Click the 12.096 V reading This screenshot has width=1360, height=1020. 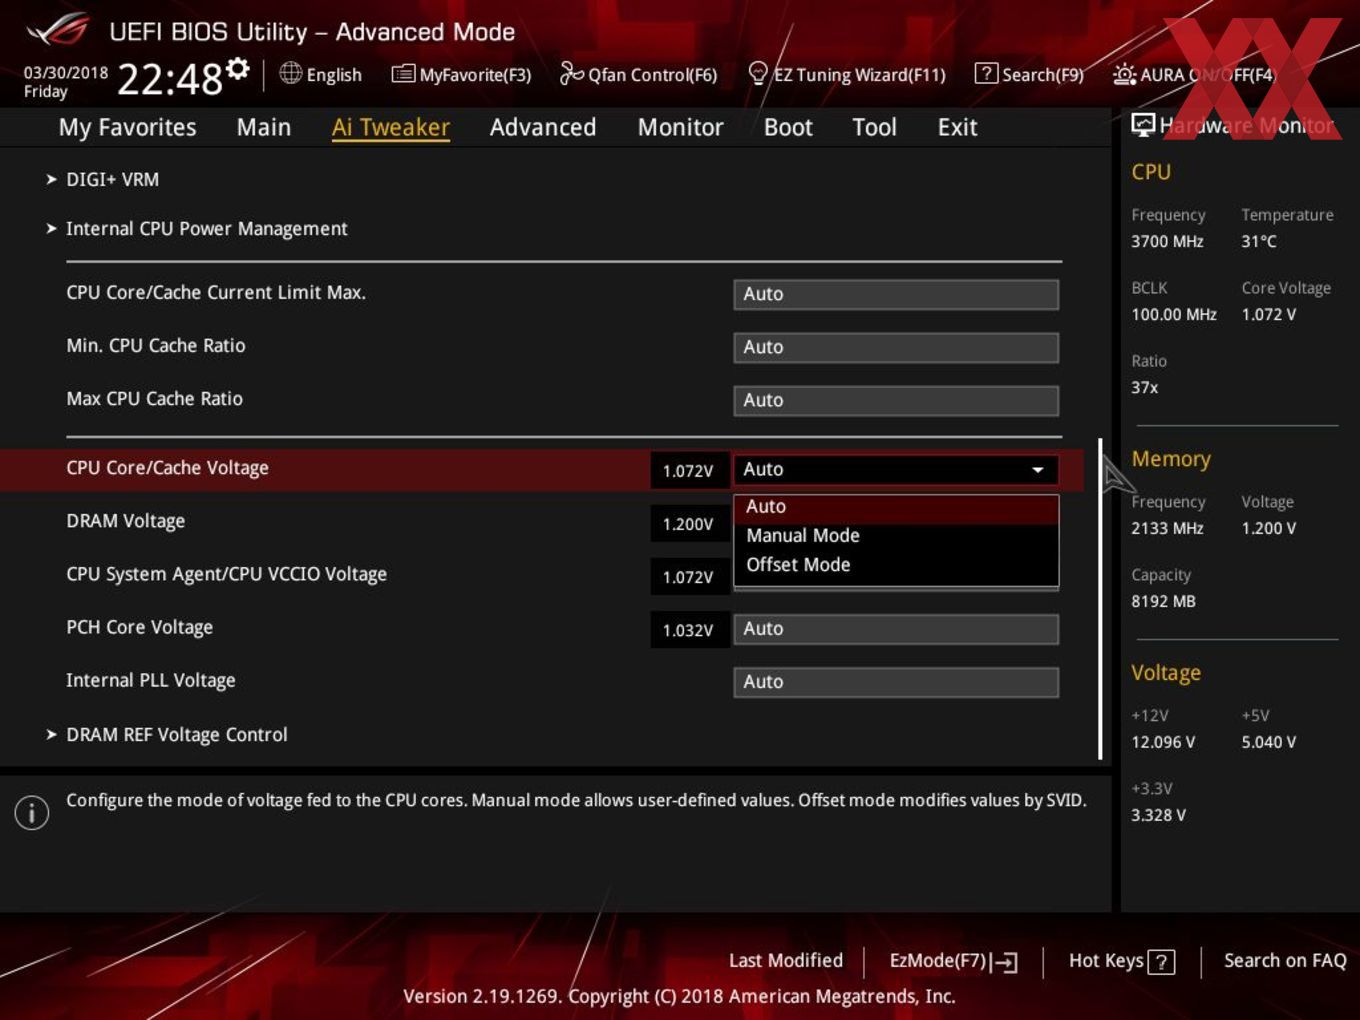[1163, 742]
